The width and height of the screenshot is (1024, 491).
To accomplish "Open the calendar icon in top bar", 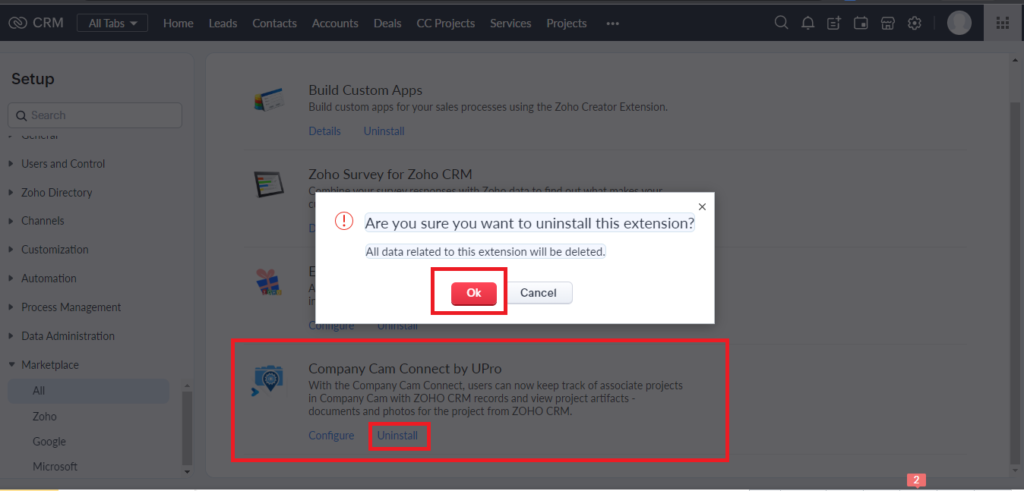I will (861, 24).
